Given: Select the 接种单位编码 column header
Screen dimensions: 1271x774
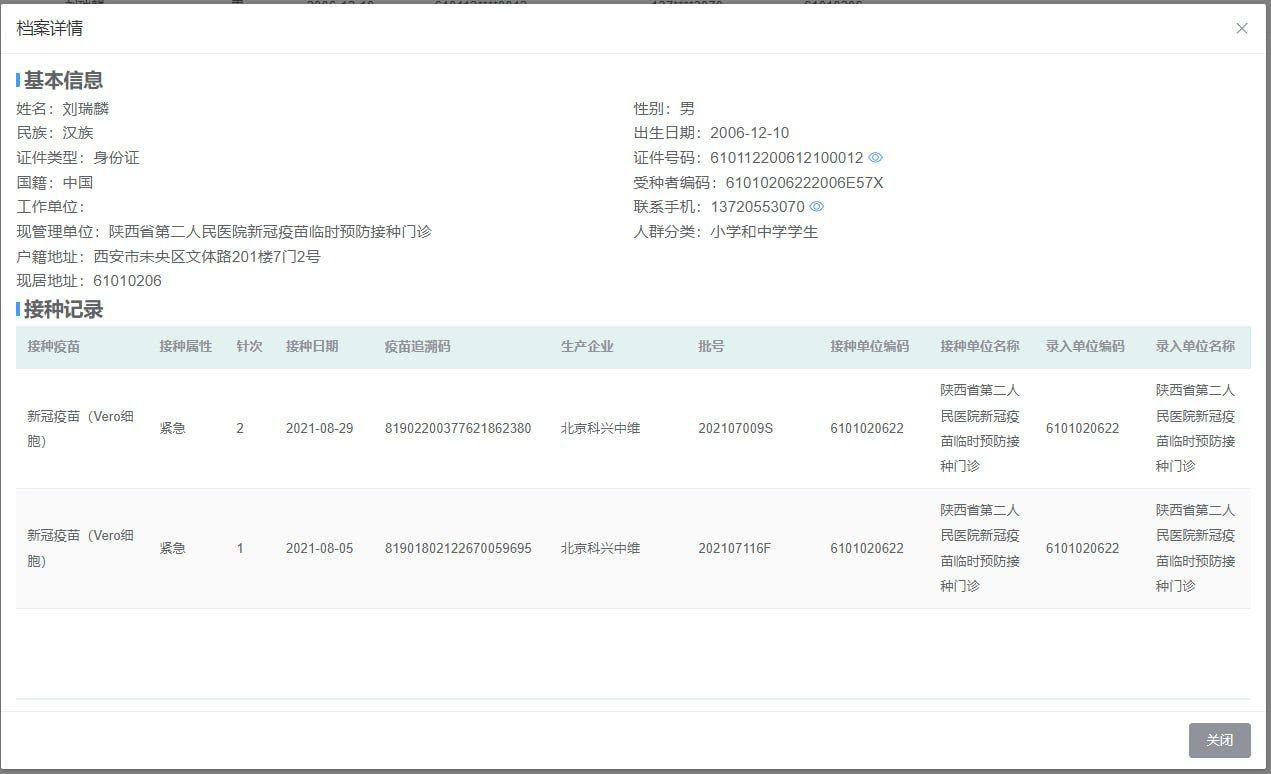Looking at the screenshot, I should click(869, 346).
